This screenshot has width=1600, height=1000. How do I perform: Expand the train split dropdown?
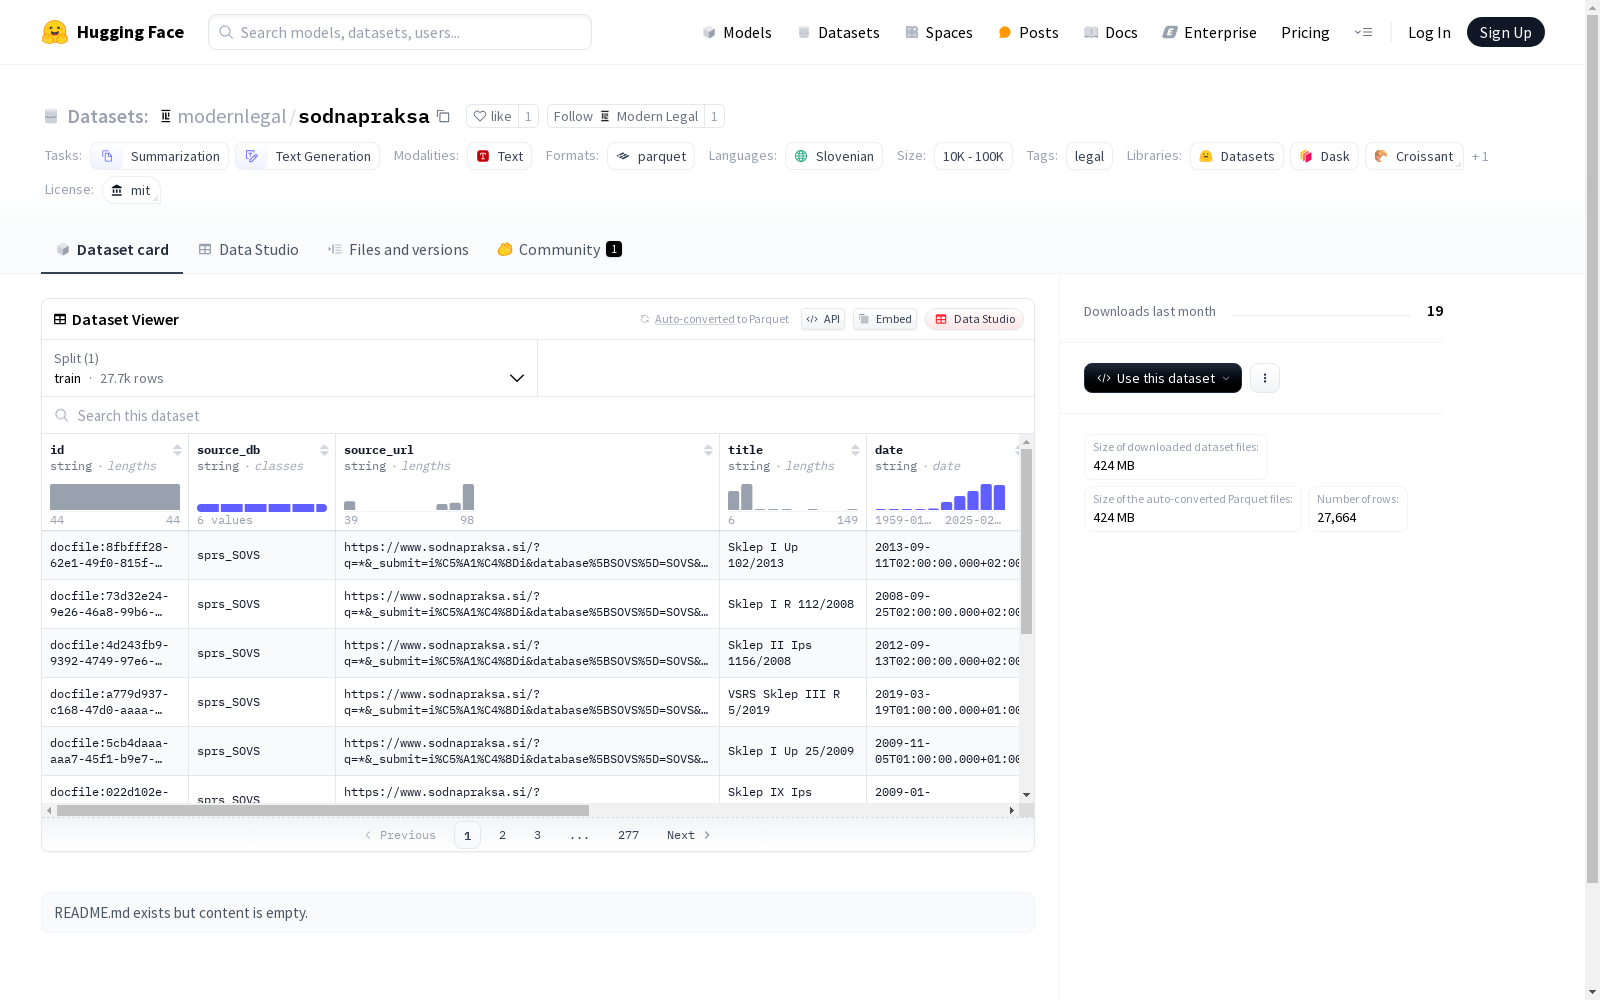point(289,368)
